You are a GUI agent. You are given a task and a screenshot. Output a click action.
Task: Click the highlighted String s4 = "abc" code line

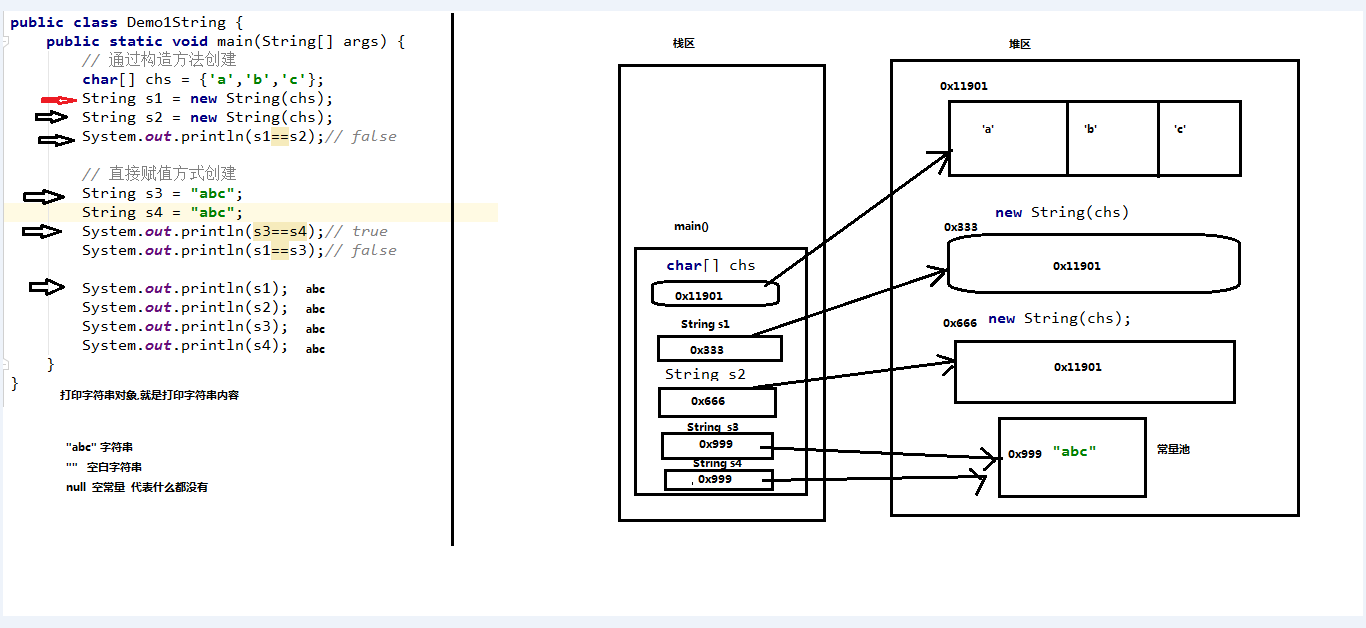click(162, 212)
